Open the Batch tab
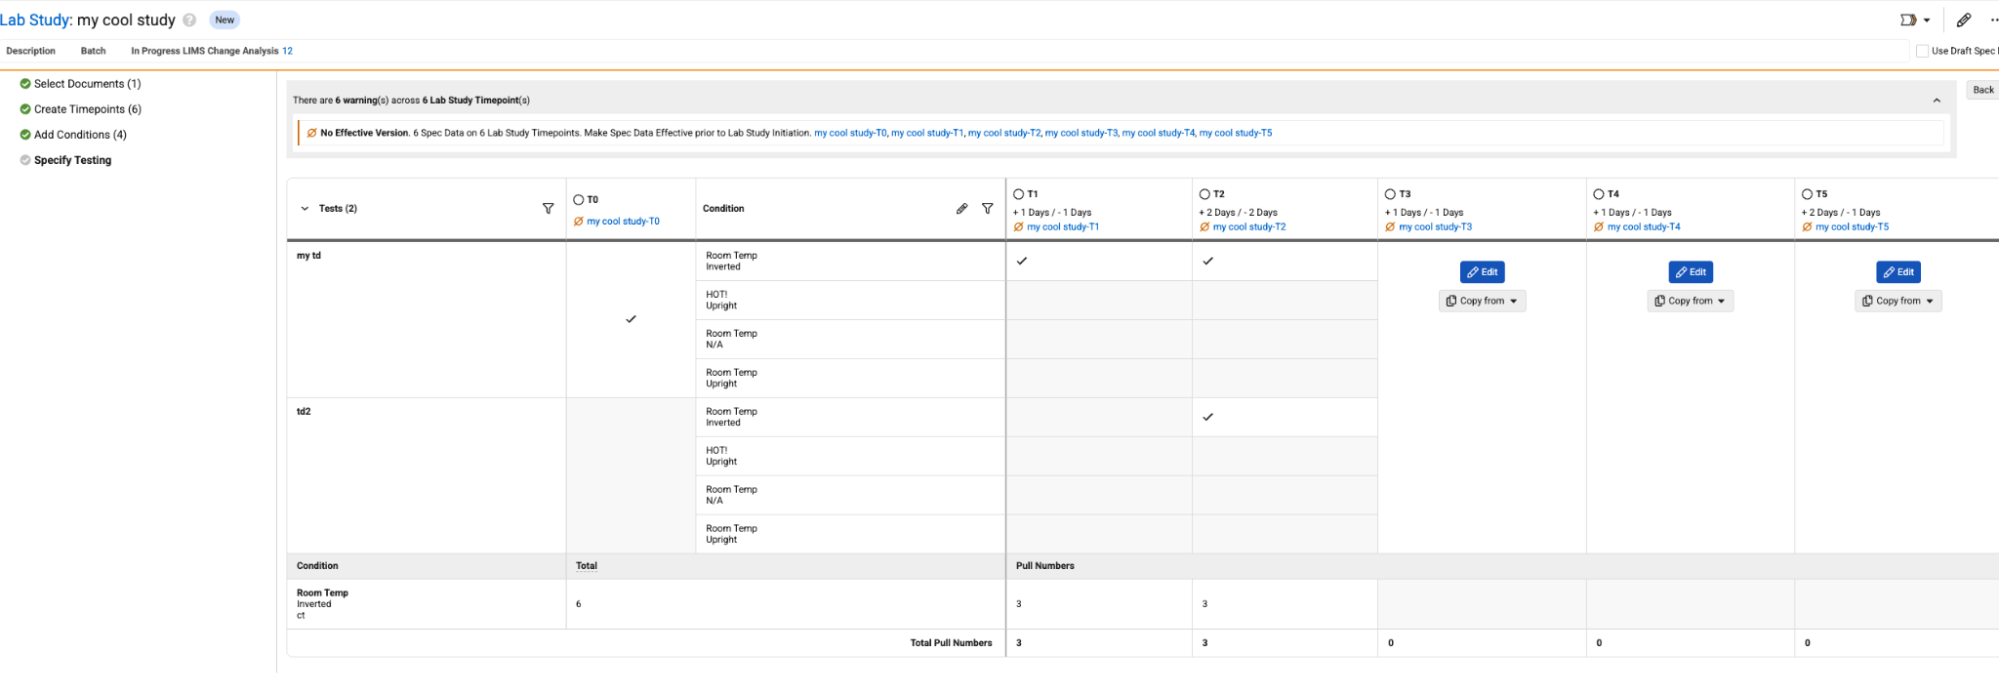The image size is (1999, 674). [93, 51]
